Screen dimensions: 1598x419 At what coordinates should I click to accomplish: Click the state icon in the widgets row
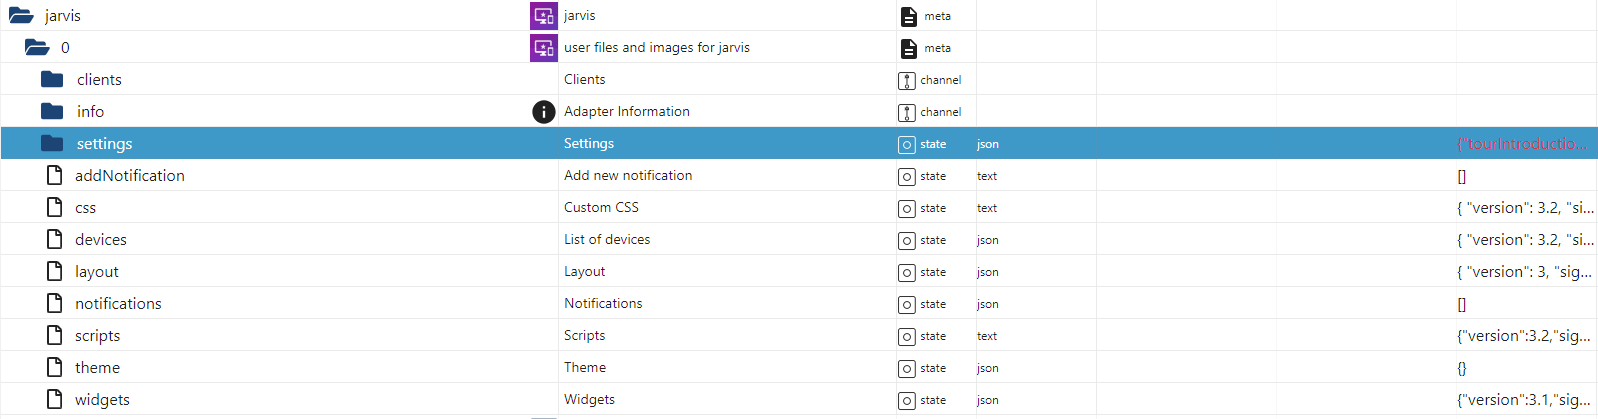point(907,400)
